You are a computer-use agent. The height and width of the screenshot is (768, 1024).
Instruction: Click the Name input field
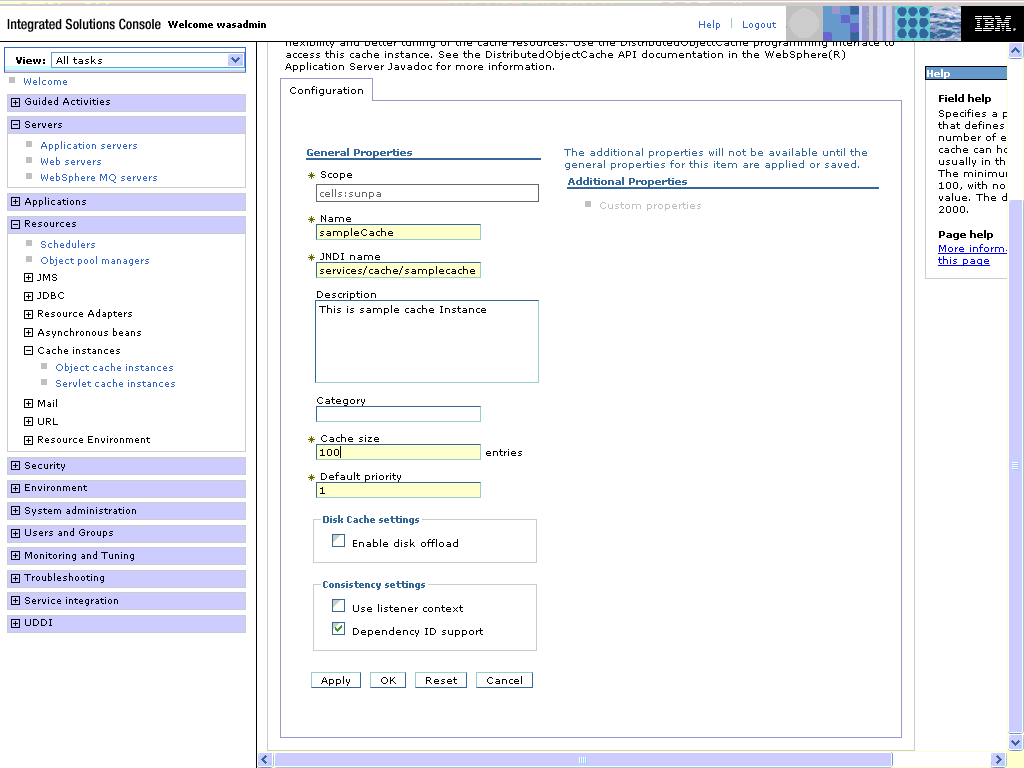click(x=398, y=232)
